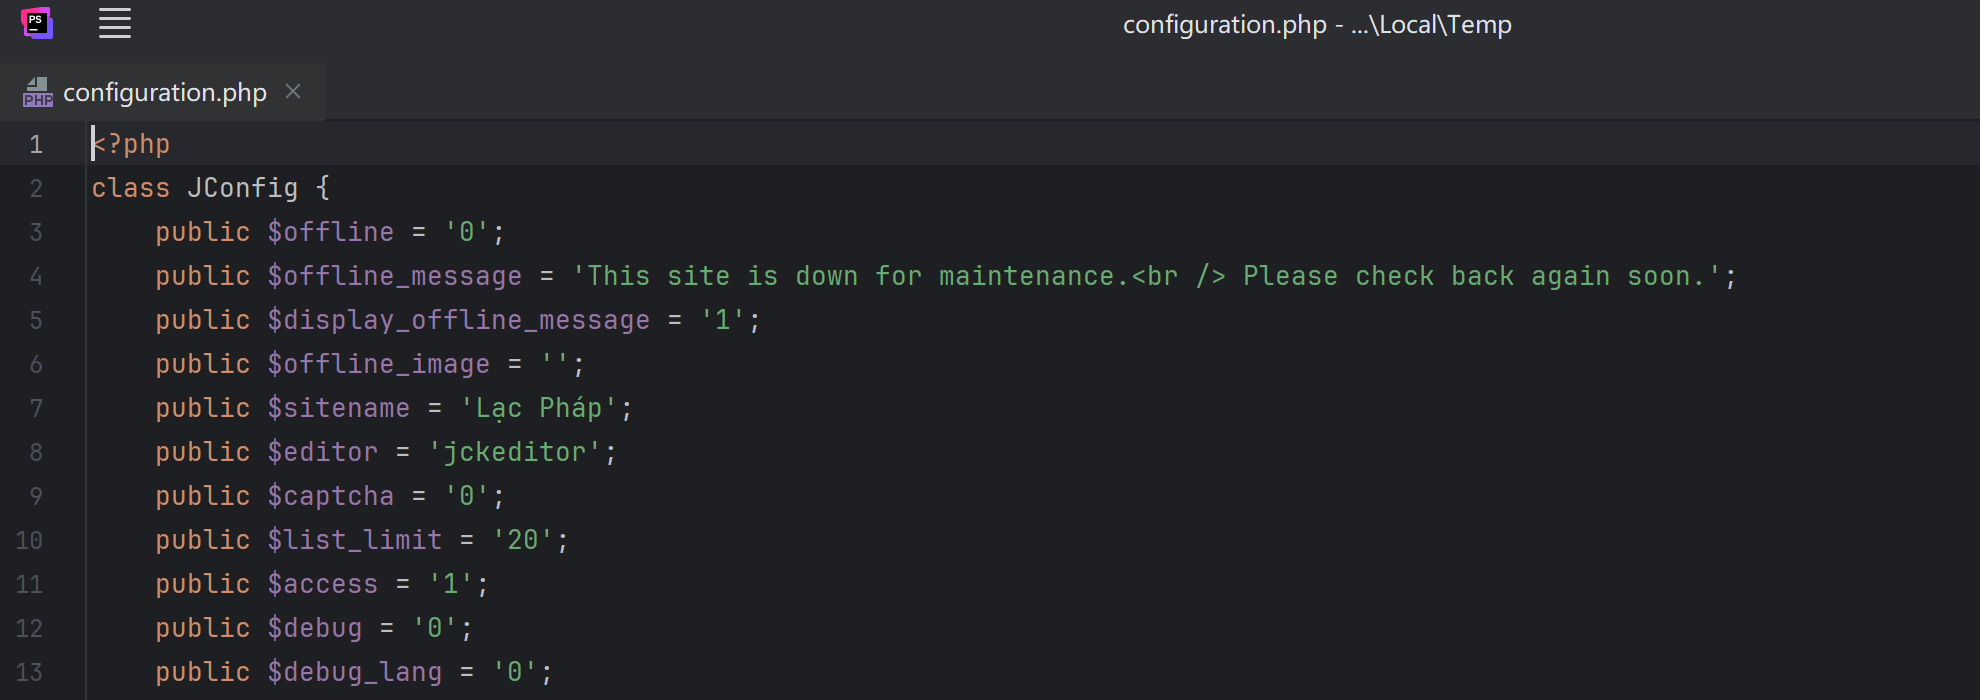The height and width of the screenshot is (700, 1980).
Task: Click the PhpStorm logo icon
Action: (x=37, y=23)
